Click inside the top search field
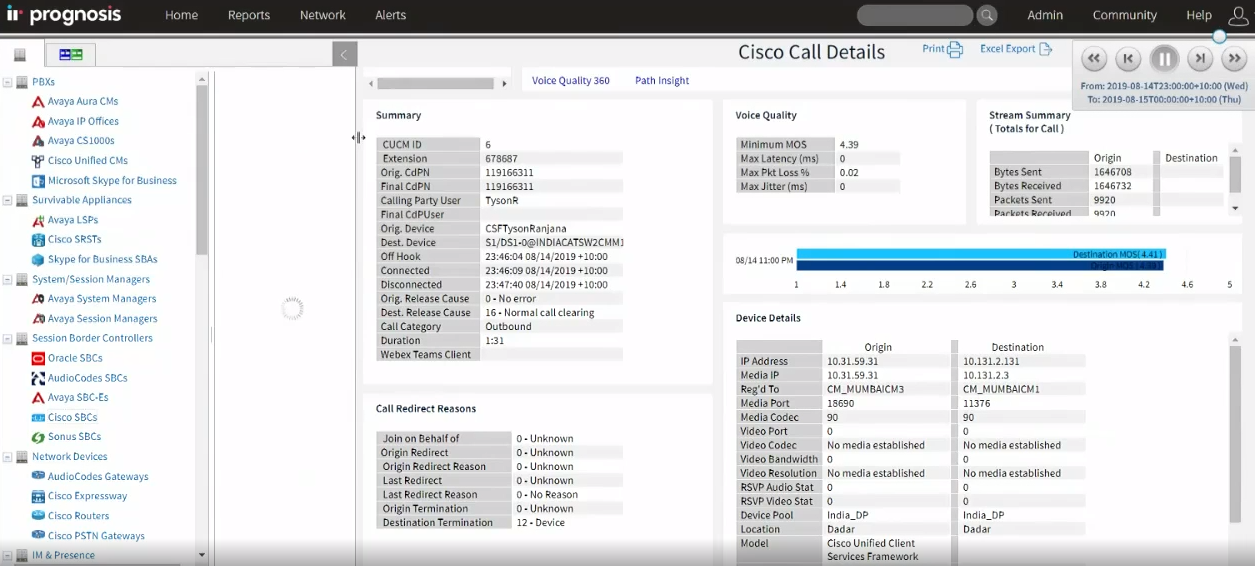 (x=914, y=15)
